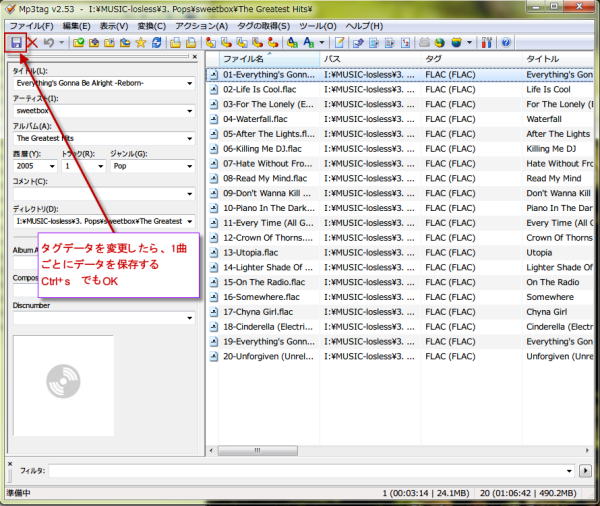The width and height of the screenshot is (600, 506).
Task: Click the globe web sources icon
Action: pos(456,43)
